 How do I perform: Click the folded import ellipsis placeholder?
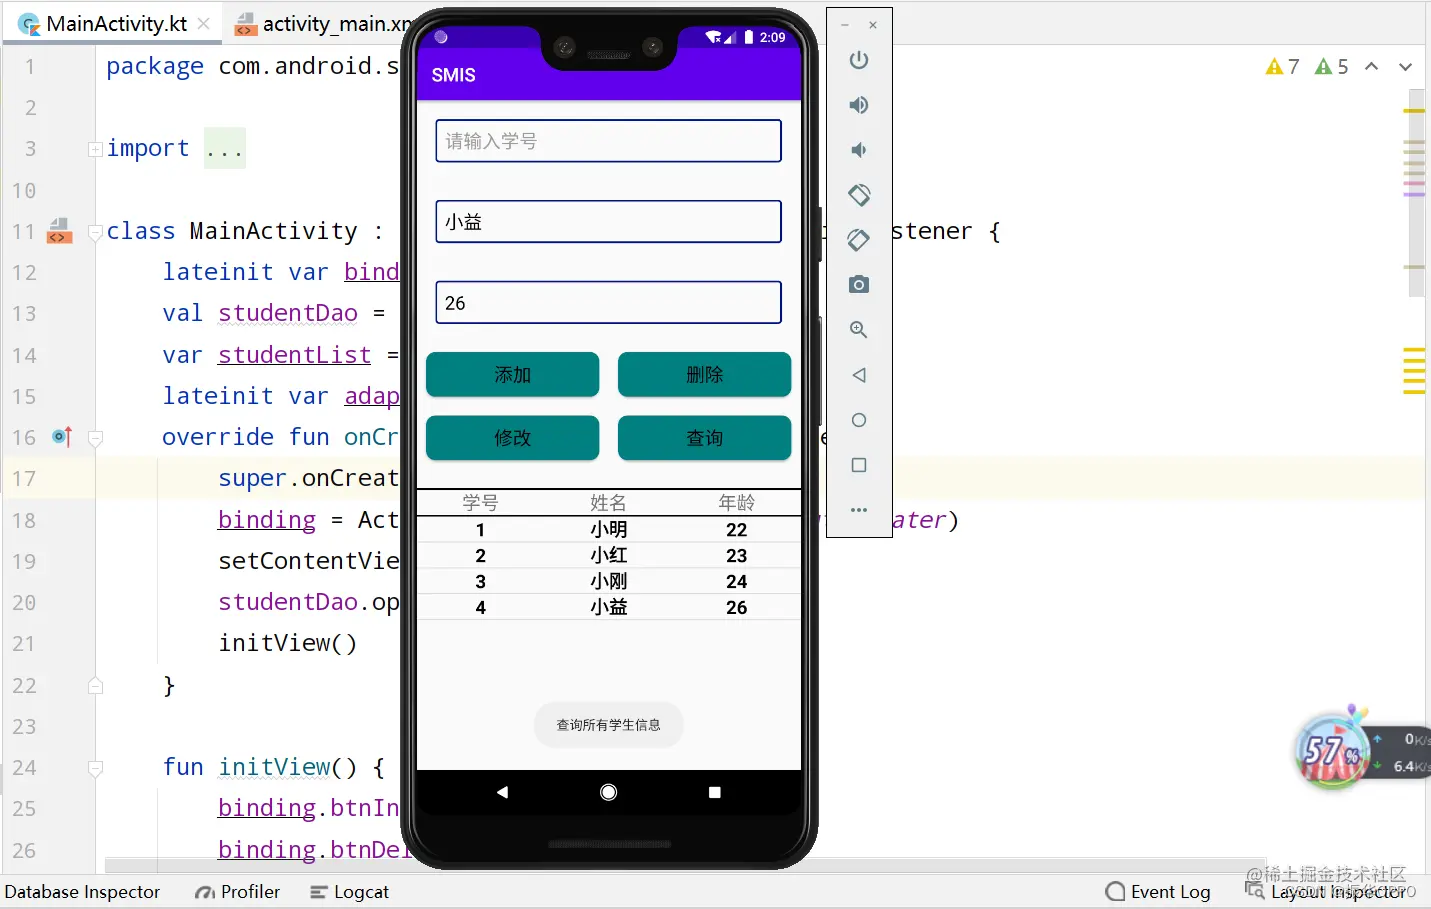pyautogui.click(x=224, y=149)
